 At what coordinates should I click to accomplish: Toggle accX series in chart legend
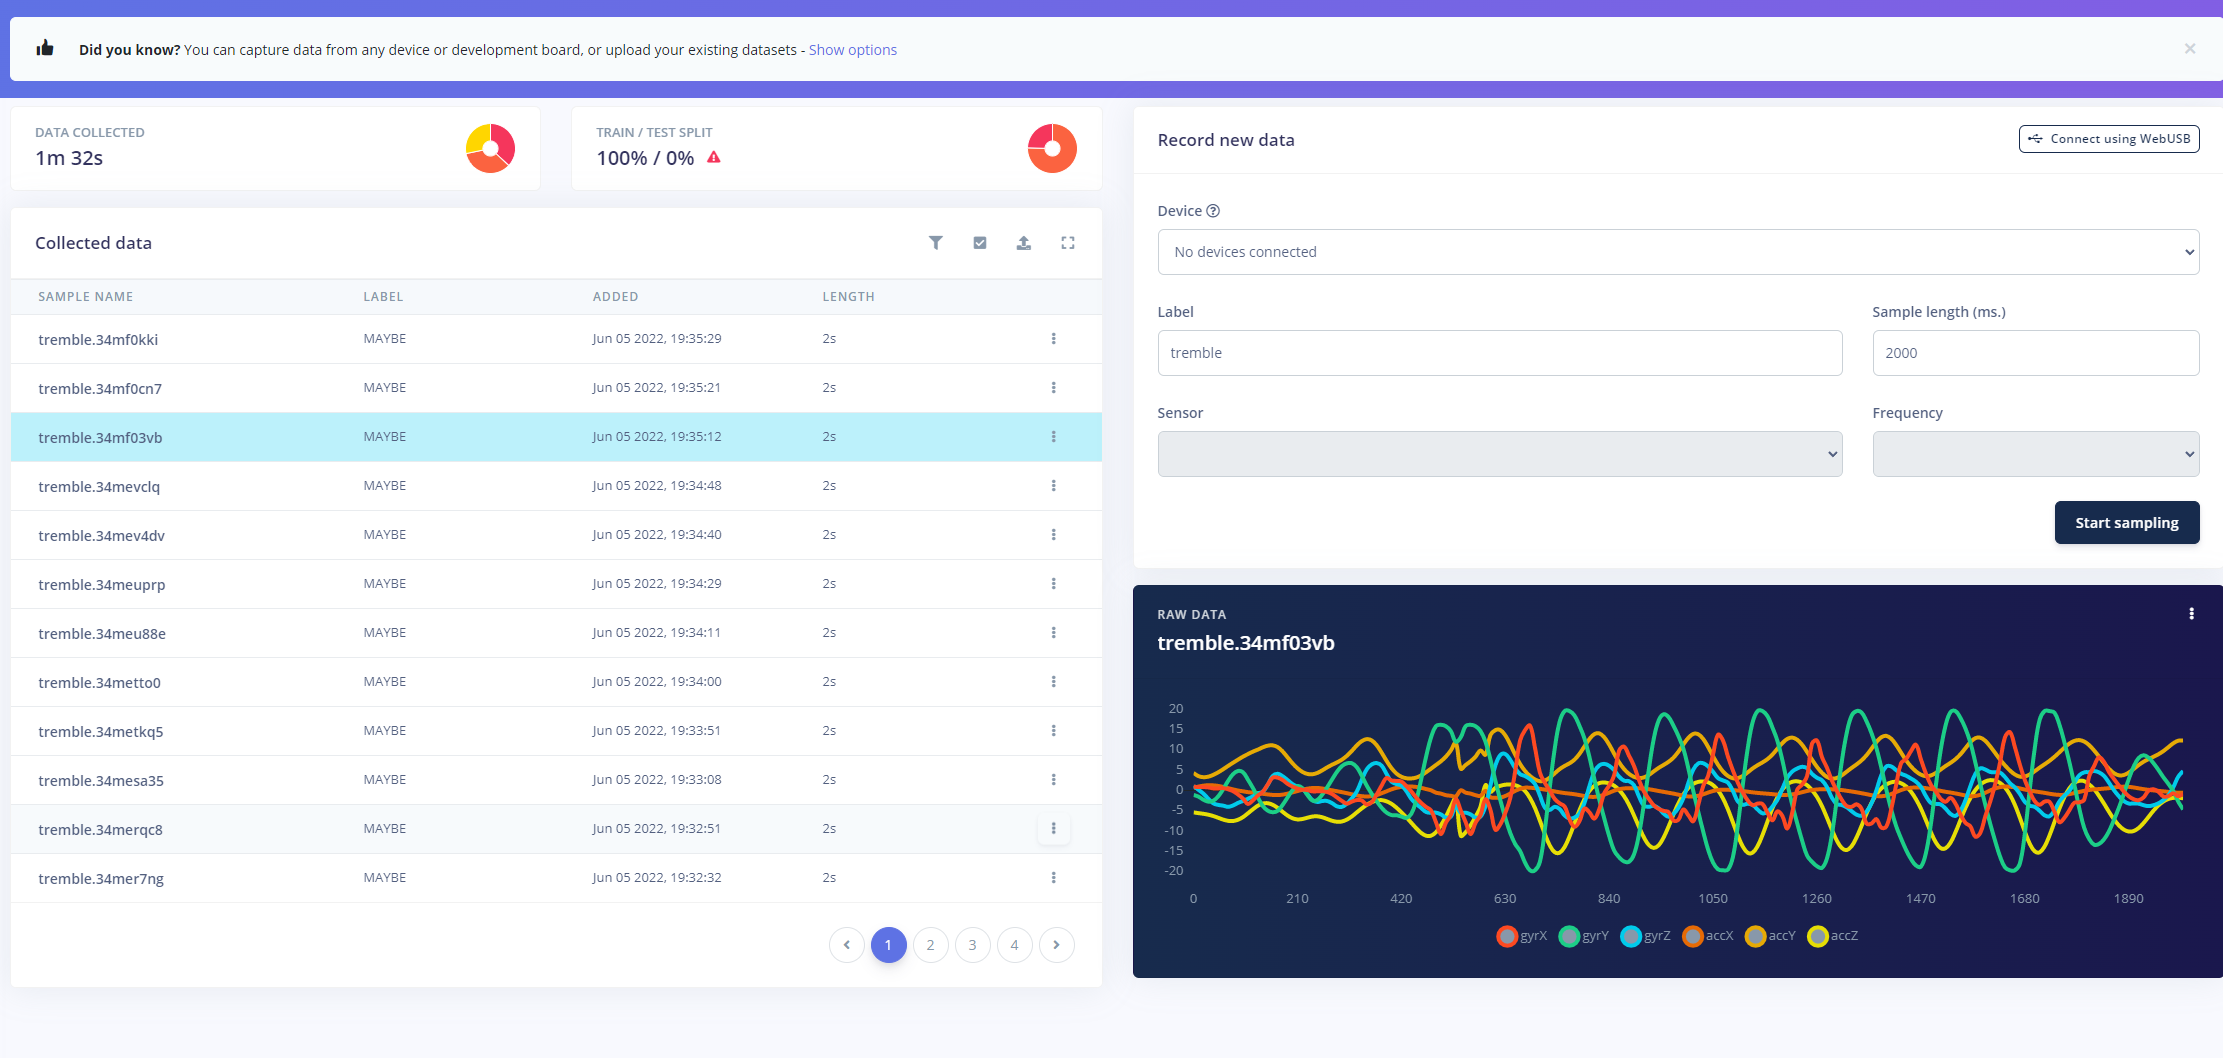(1708, 936)
